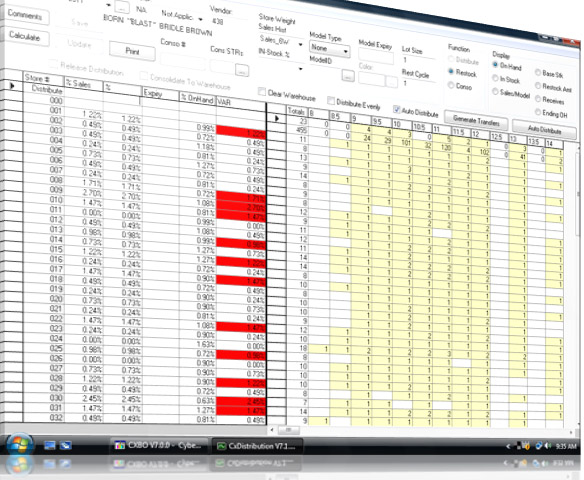The width and height of the screenshot is (584, 480).
Task: Select In Stock display option
Action: coord(495,78)
